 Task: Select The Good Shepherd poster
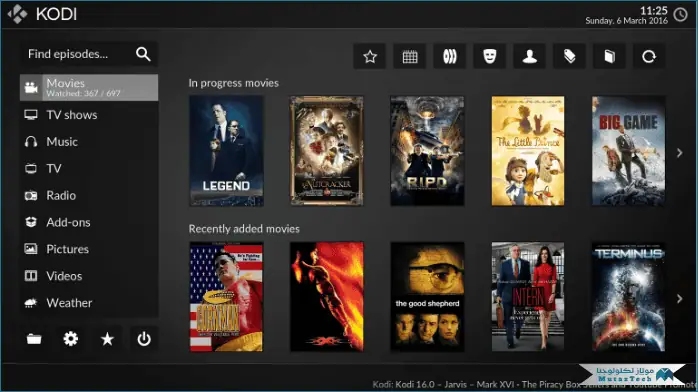tap(427, 297)
